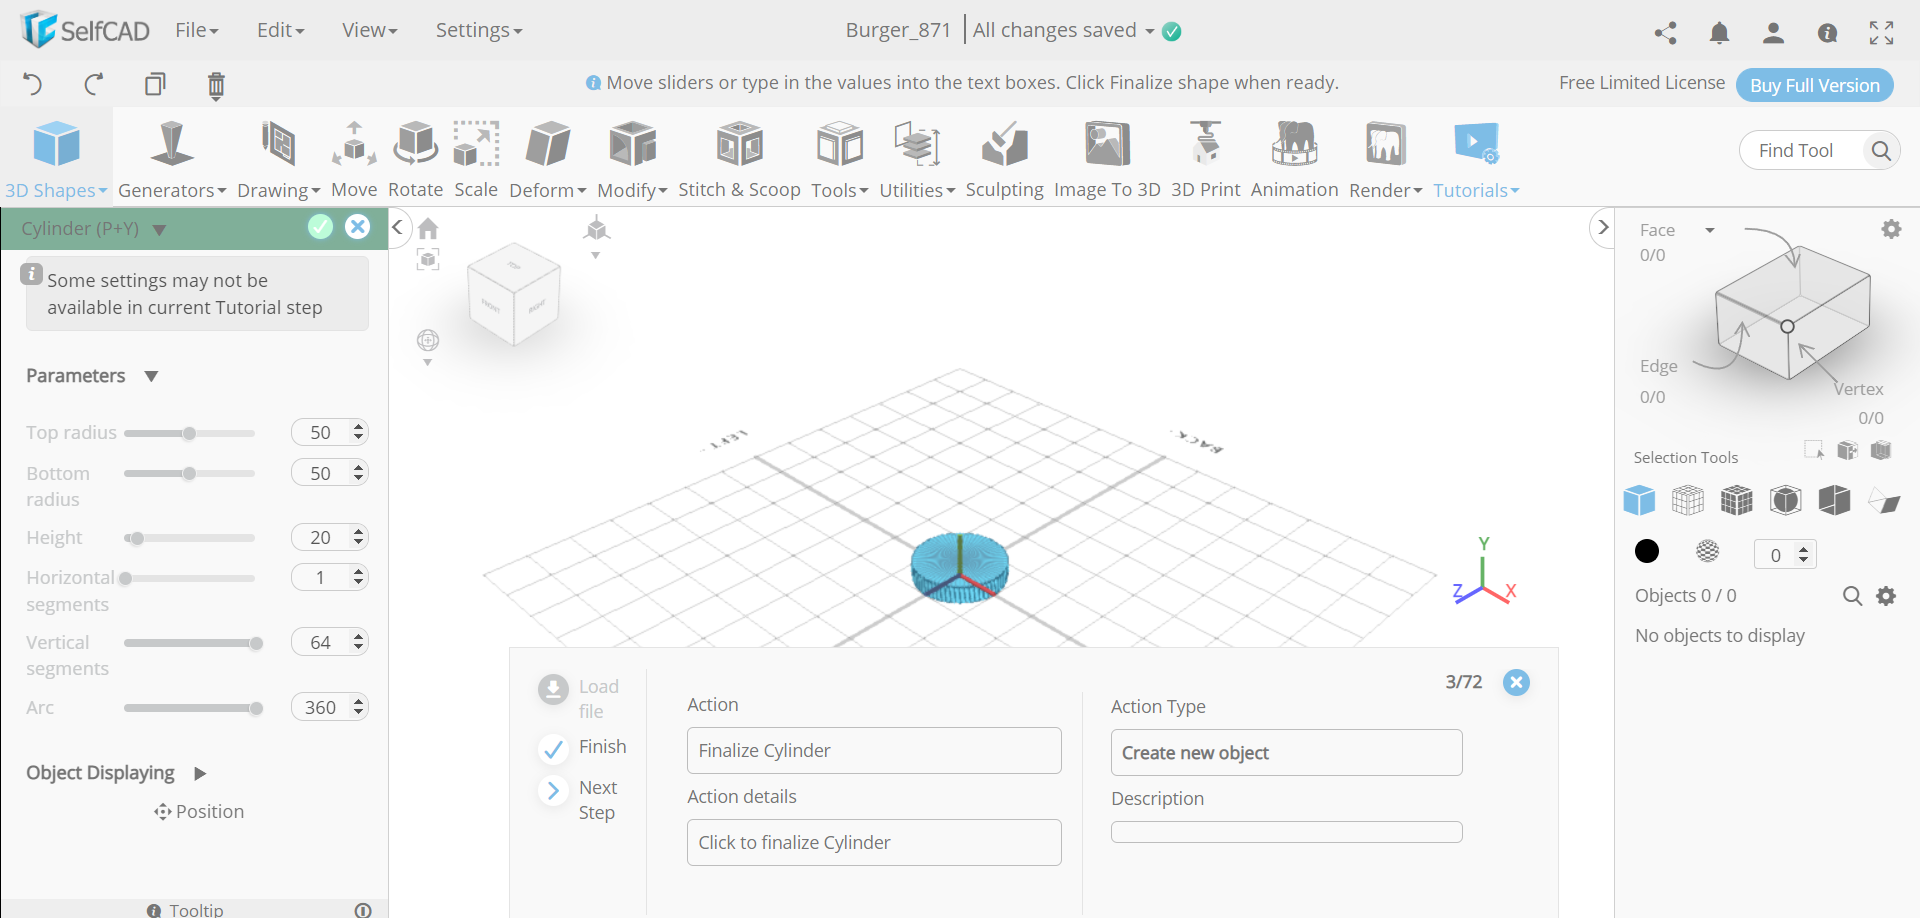The image size is (1920, 918).
Task: Open the 3D Shapes tool menu
Action: click(x=56, y=160)
